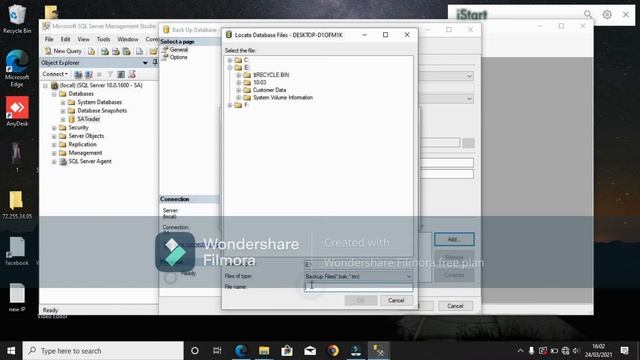Screen dimensions: 640x360
Task: Expand the C: drive node
Action: [x=230, y=60]
